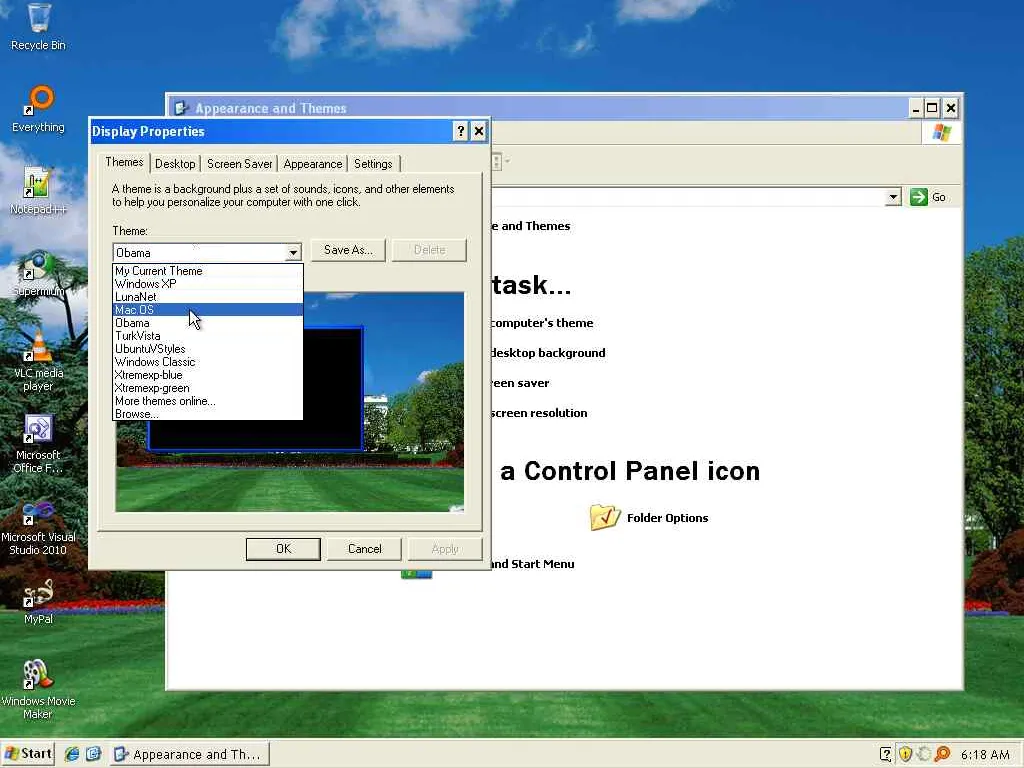Click the green Go arrow in address bar
Screen dimensions: 1024x768
click(918, 197)
